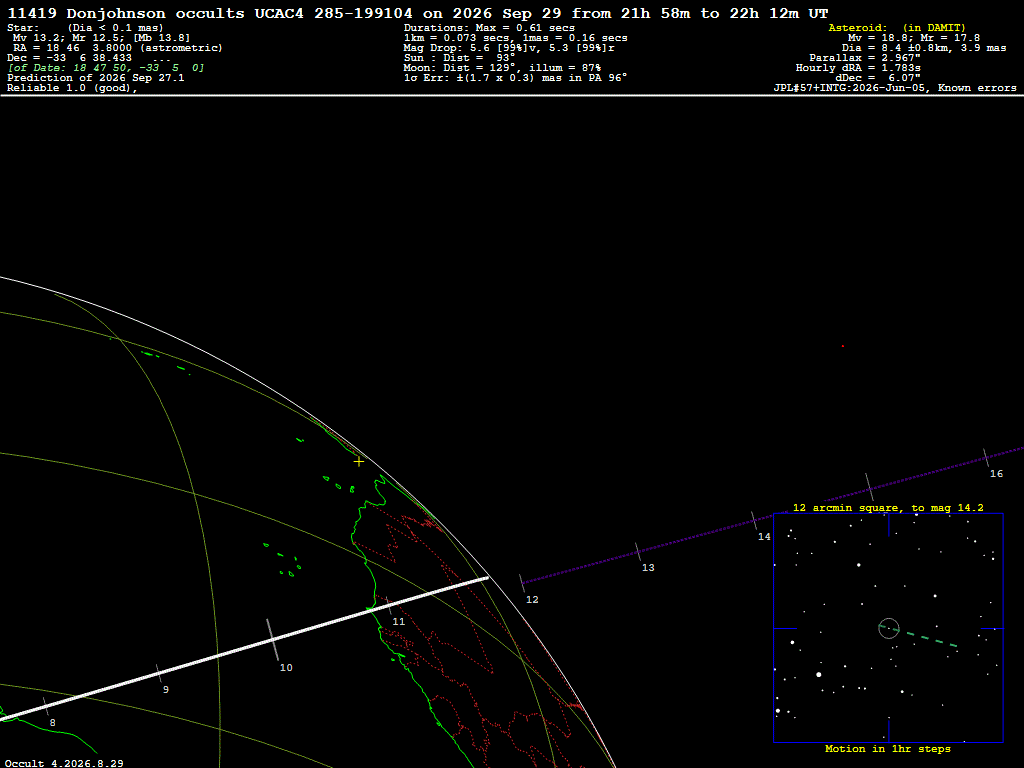Click time marker 12 on the path
The height and width of the screenshot is (768, 1024).
coord(532,600)
